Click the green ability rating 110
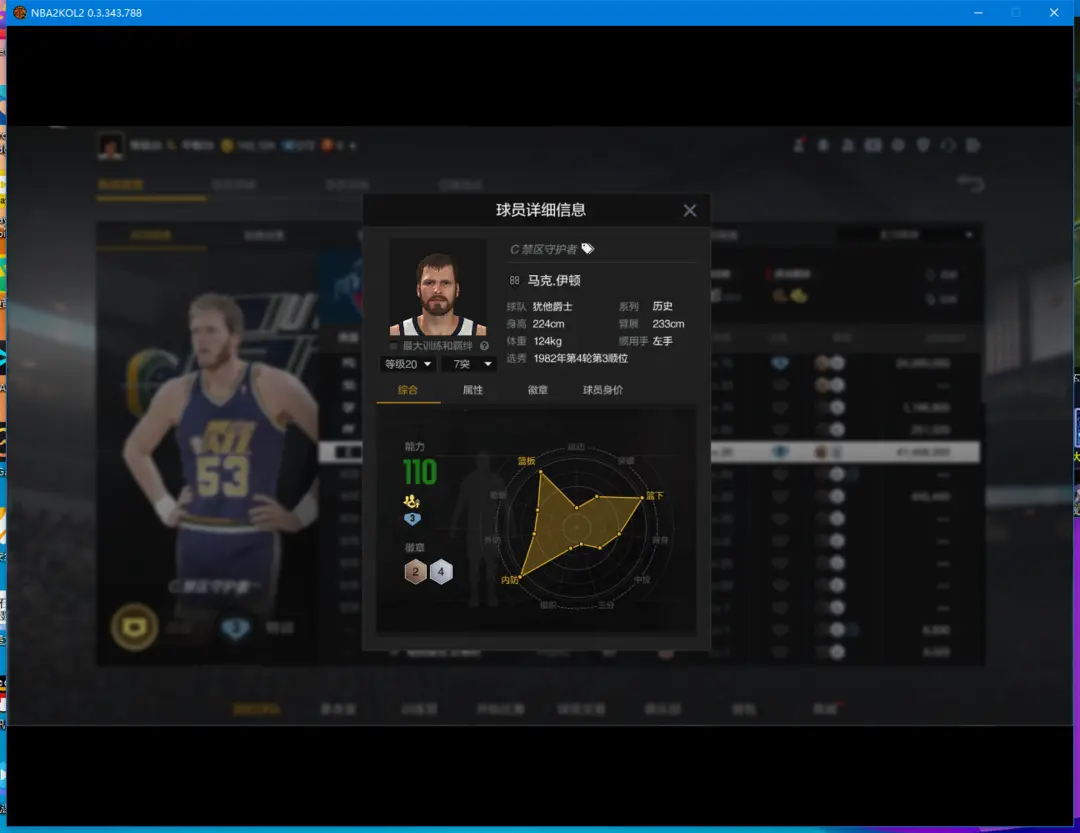The image size is (1080, 833). click(420, 473)
